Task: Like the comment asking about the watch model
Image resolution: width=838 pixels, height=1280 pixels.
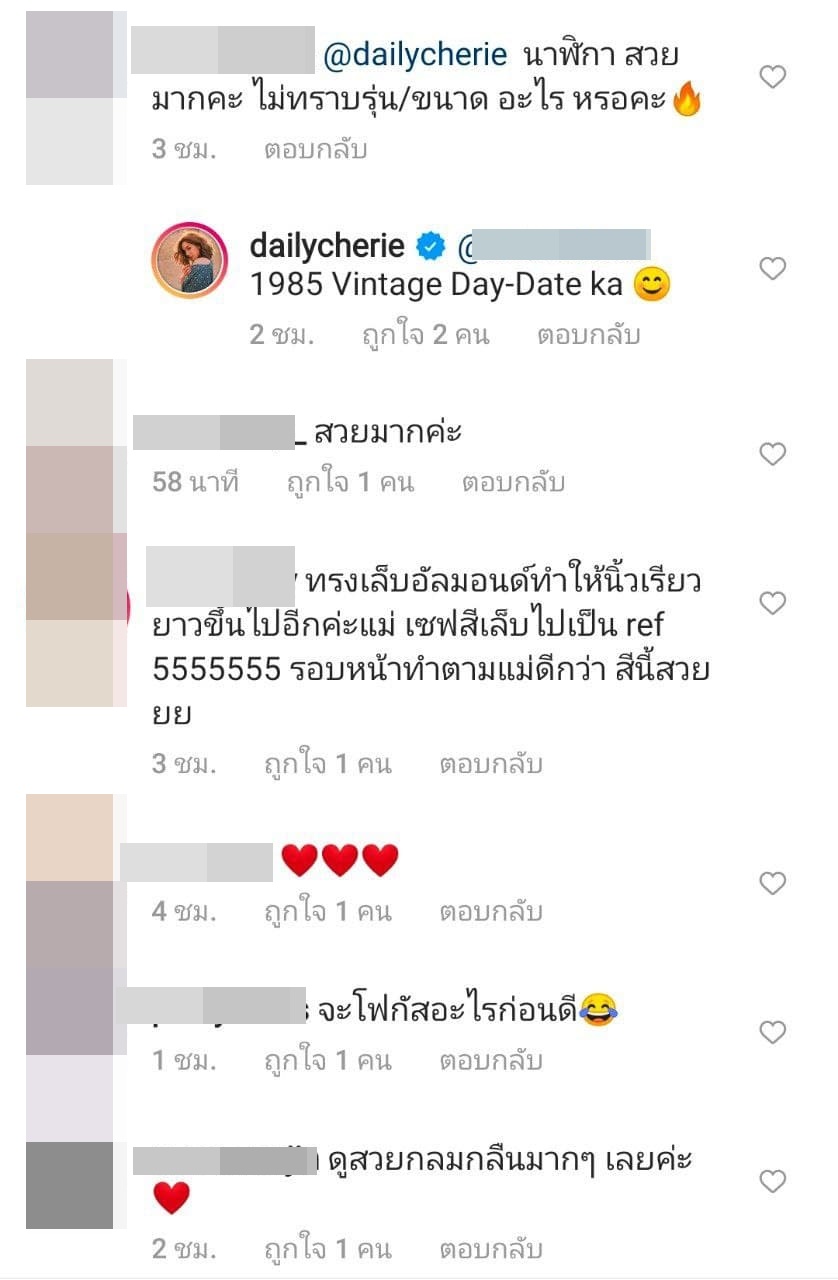Action: (x=773, y=76)
